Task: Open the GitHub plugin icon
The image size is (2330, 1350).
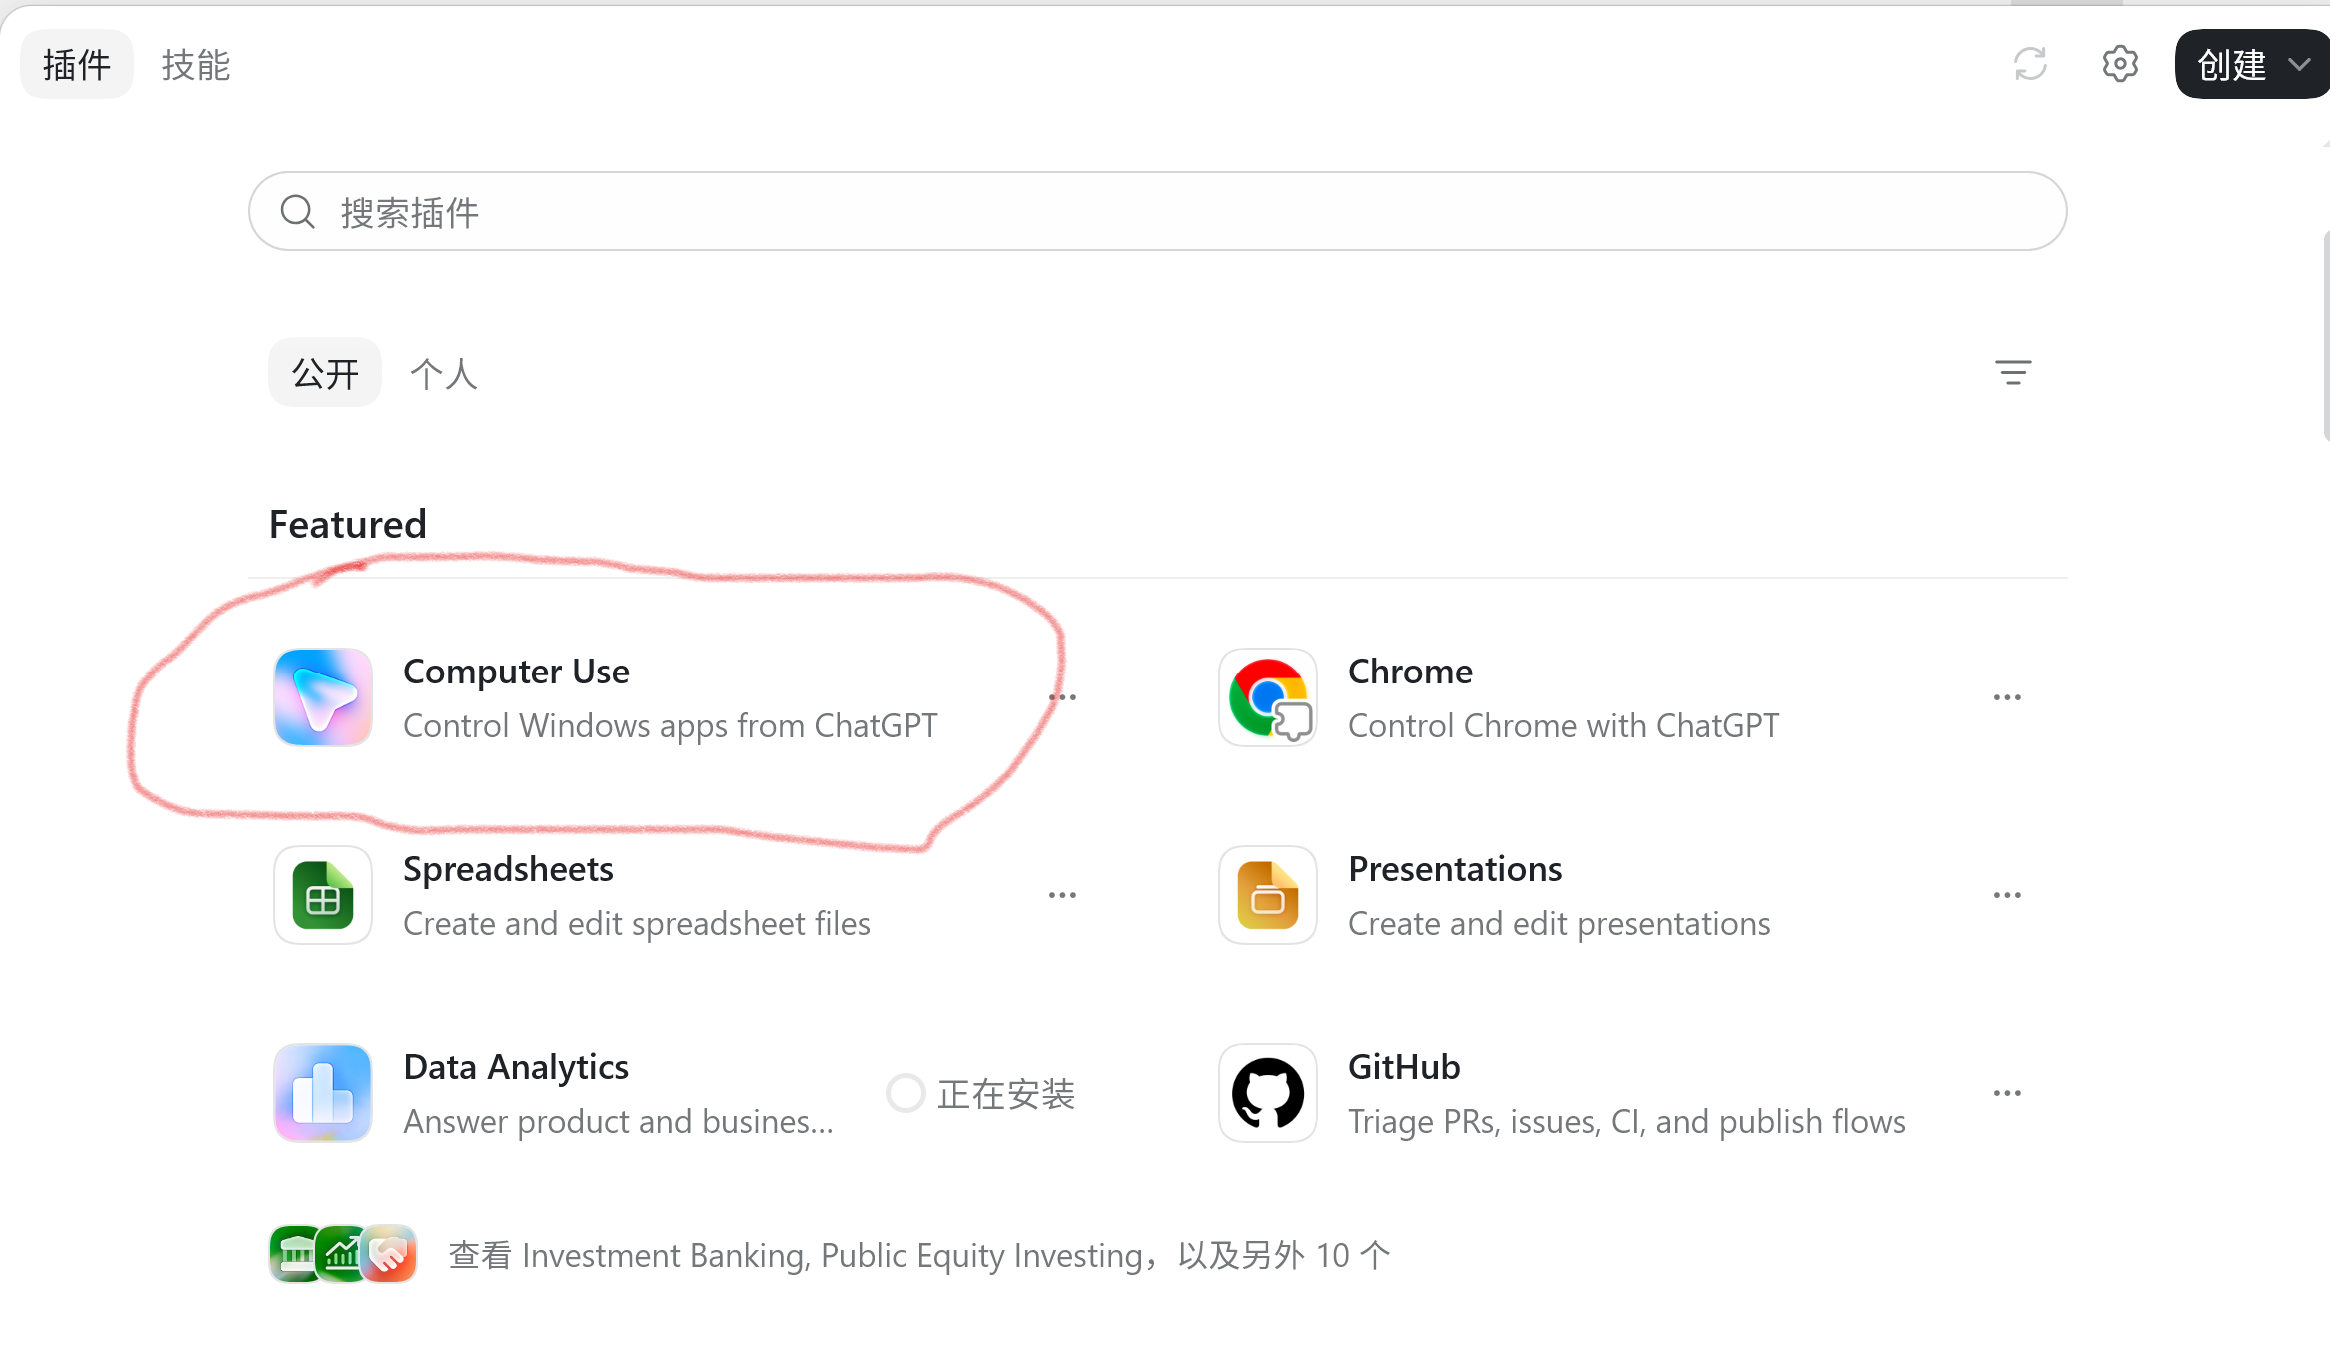Action: click(1268, 1093)
